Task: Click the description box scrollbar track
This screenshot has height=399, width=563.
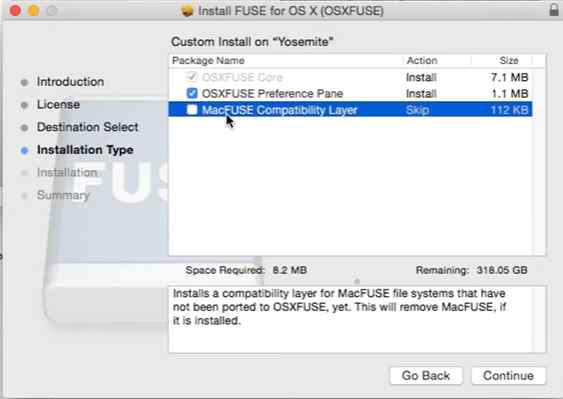Action: pos(539,320)
